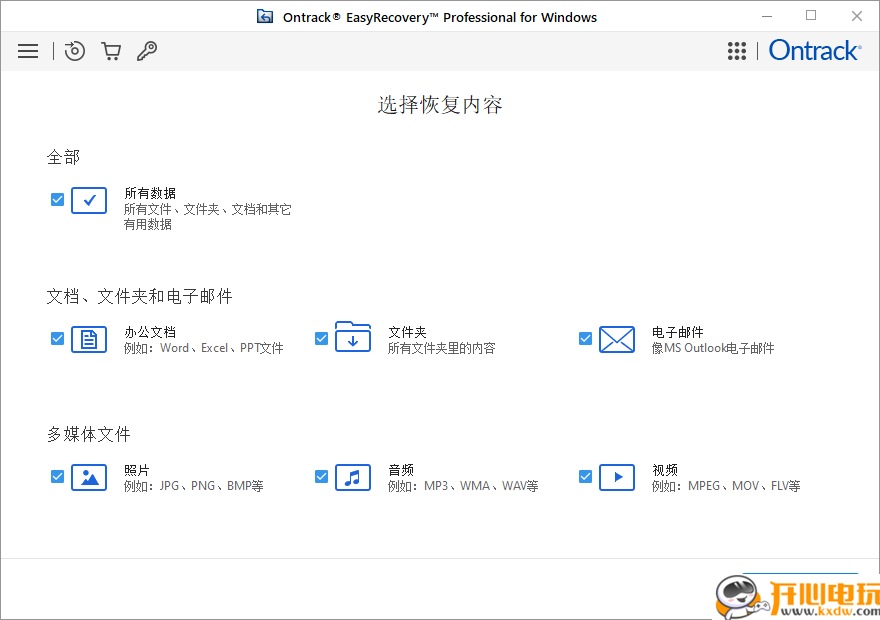Click the apps grid icon beside Ontrack logo
The height and width of the screenshot is (620, 880).
(737, 50)
